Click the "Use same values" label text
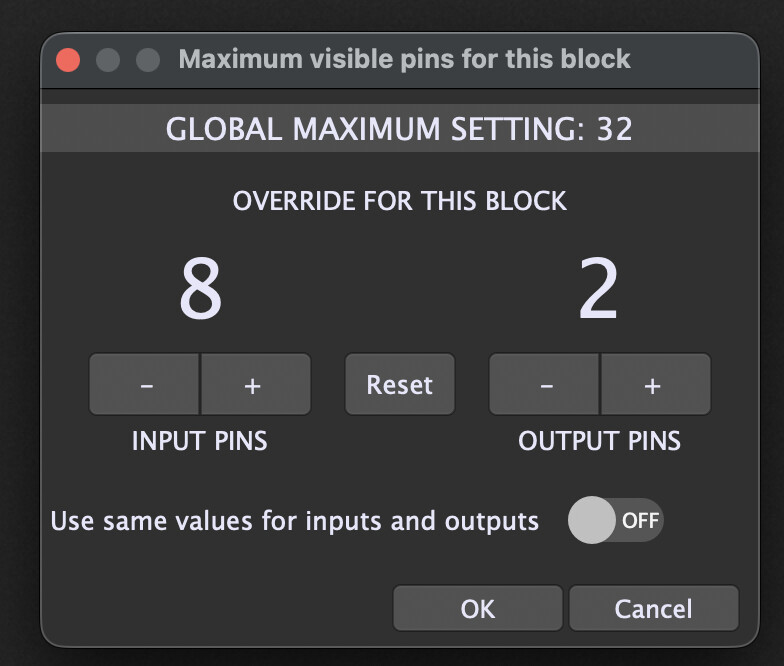This screenshot has height=666, width=784. pos(294,521)
